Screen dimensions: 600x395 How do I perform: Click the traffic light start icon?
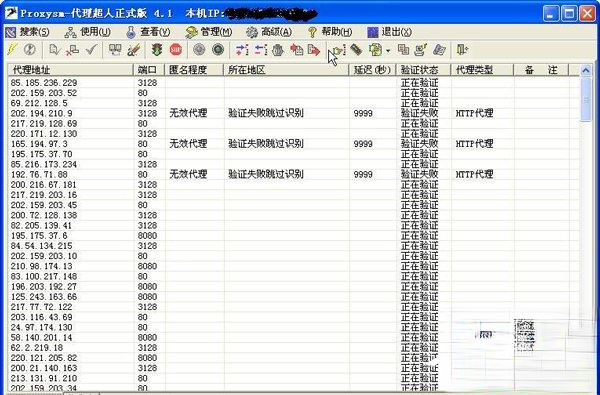coord(157,49)
